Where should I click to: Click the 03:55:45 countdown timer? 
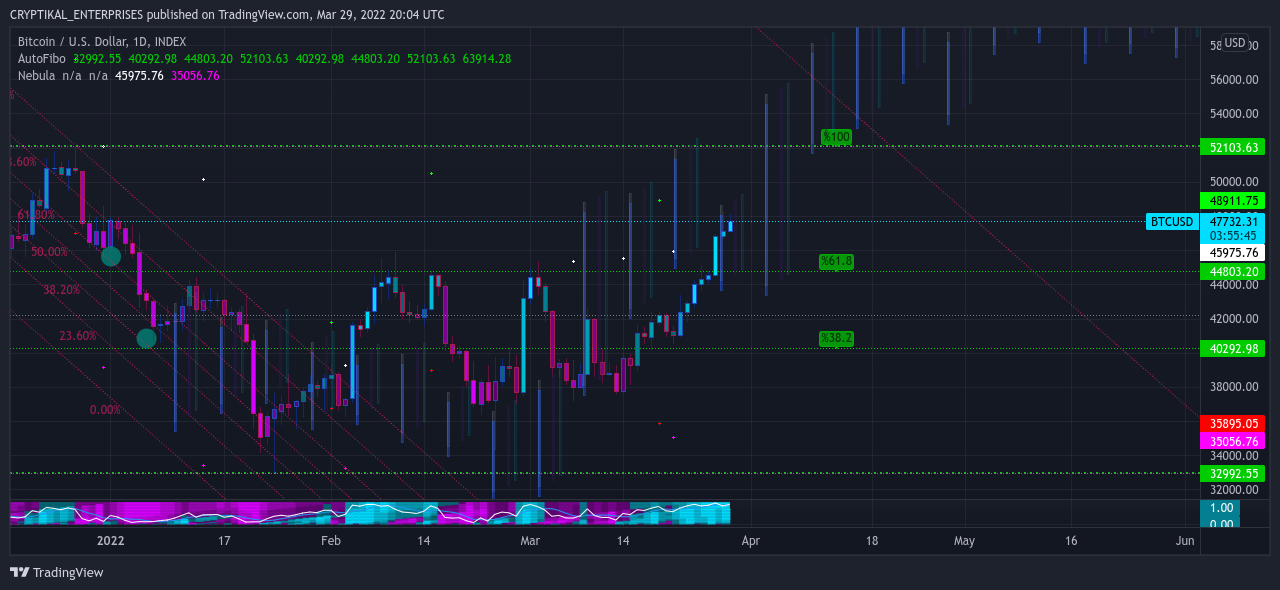click(1232, 236)
